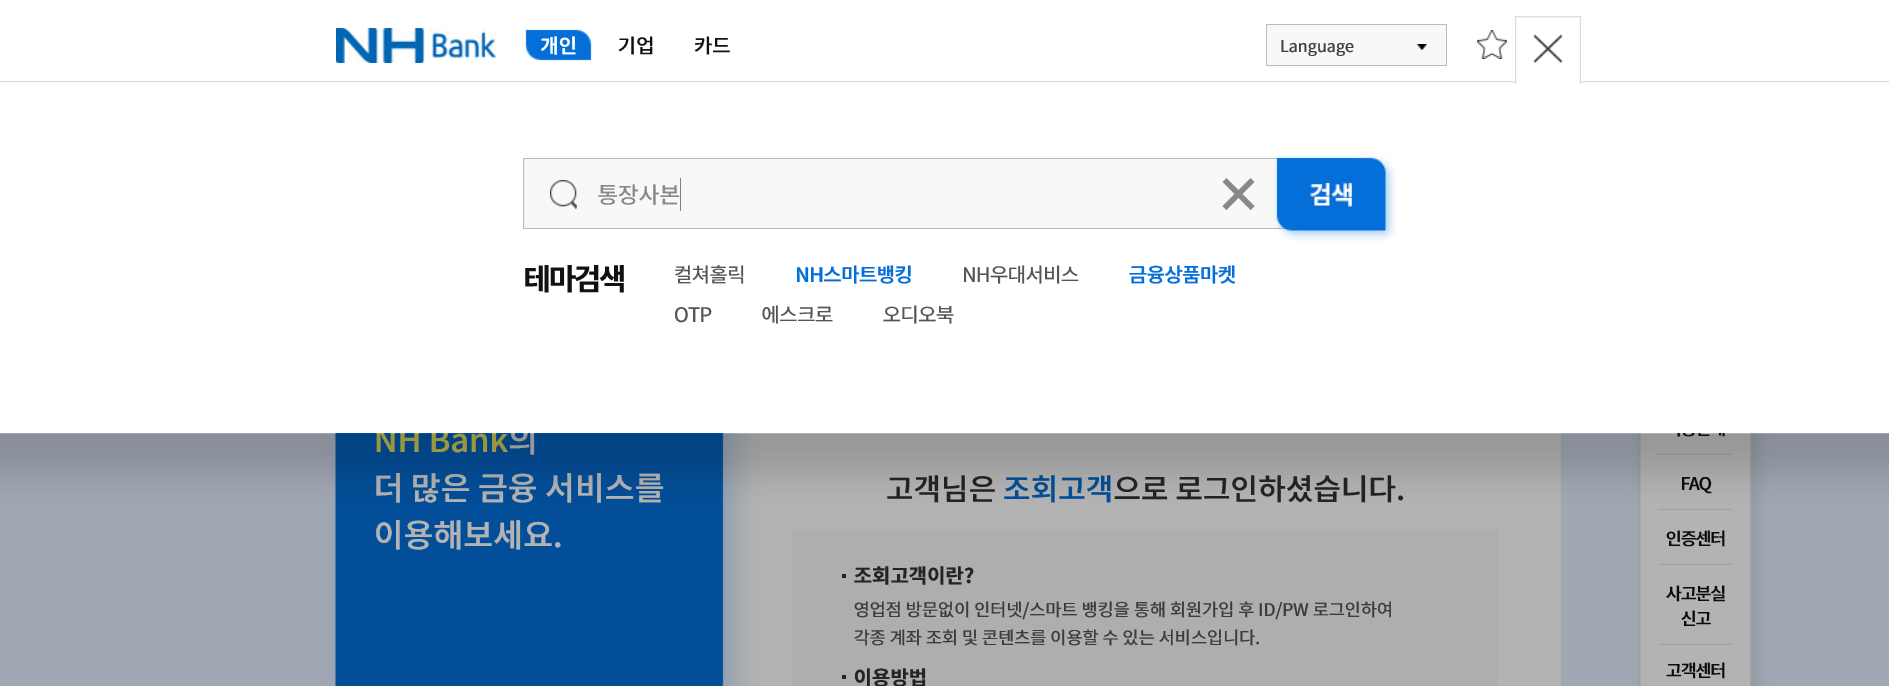Screen dimensions: 1889x686
Task: Clear the search text with X
Action: pyautogui.click(x=1238, y=194)
